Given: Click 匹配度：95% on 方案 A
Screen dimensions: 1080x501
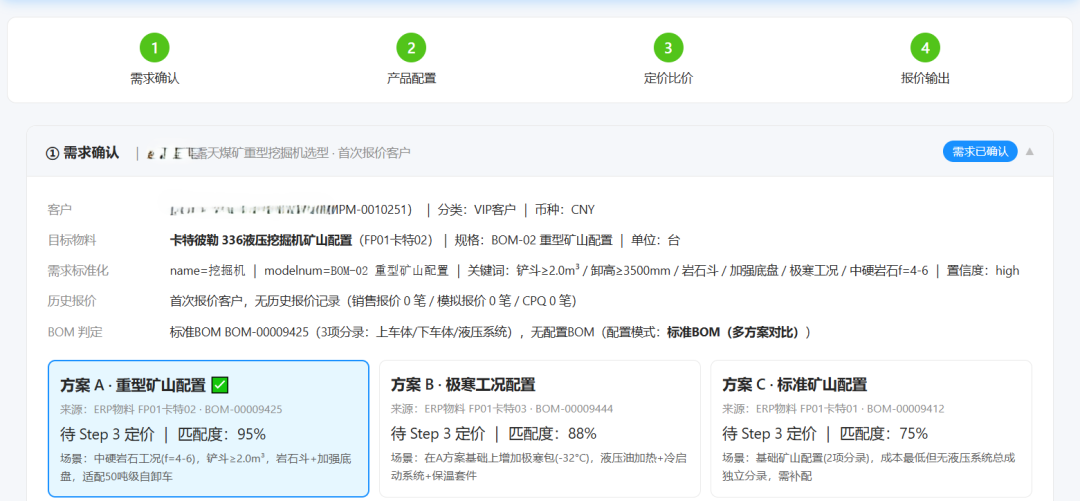Looking at the screenshot, I should 222,434.
